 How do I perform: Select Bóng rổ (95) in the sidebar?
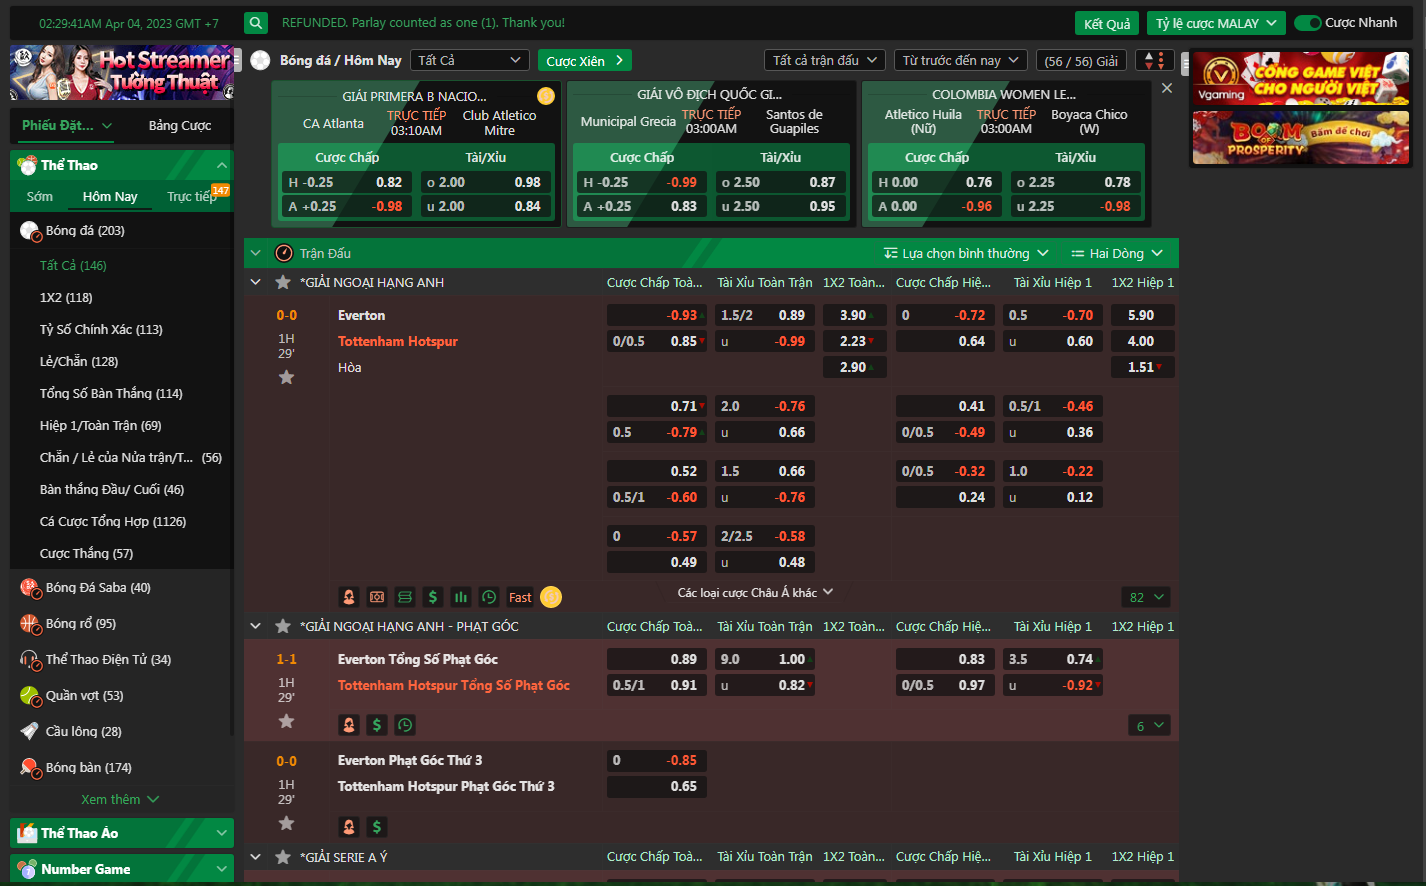(122, 623)
